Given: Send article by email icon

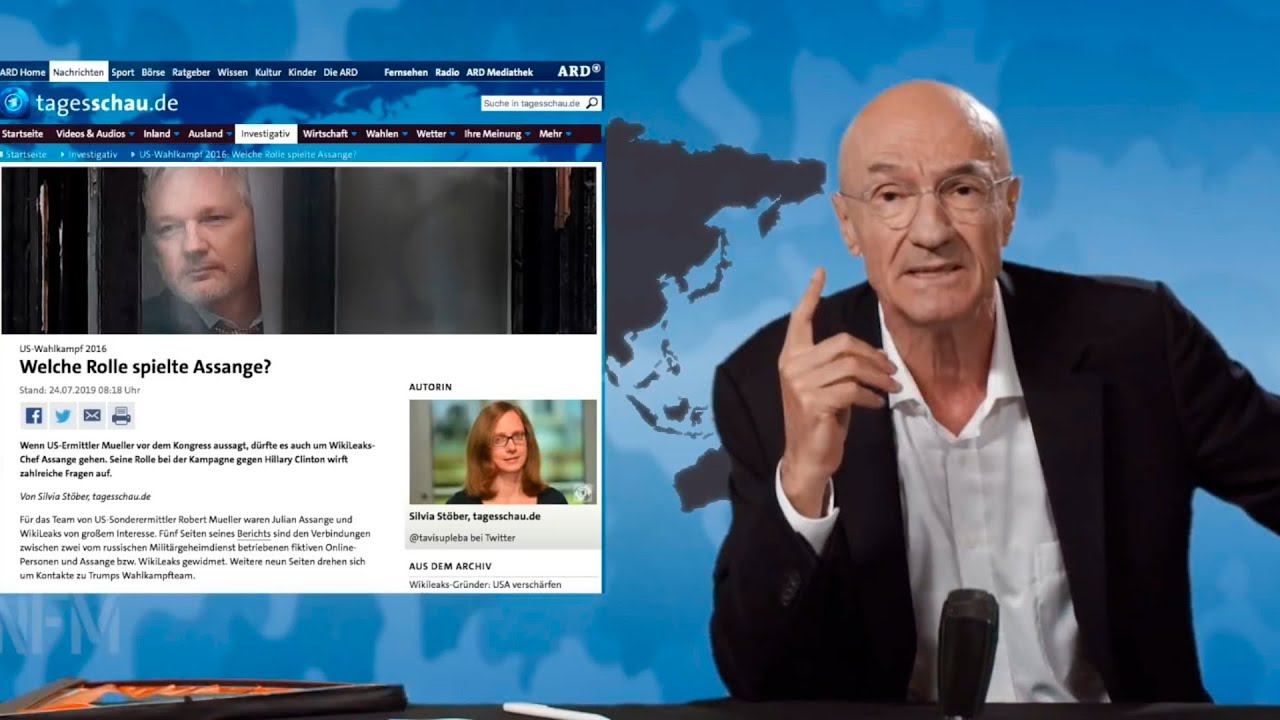Looking at the screenshot, I should coord(92,416).
